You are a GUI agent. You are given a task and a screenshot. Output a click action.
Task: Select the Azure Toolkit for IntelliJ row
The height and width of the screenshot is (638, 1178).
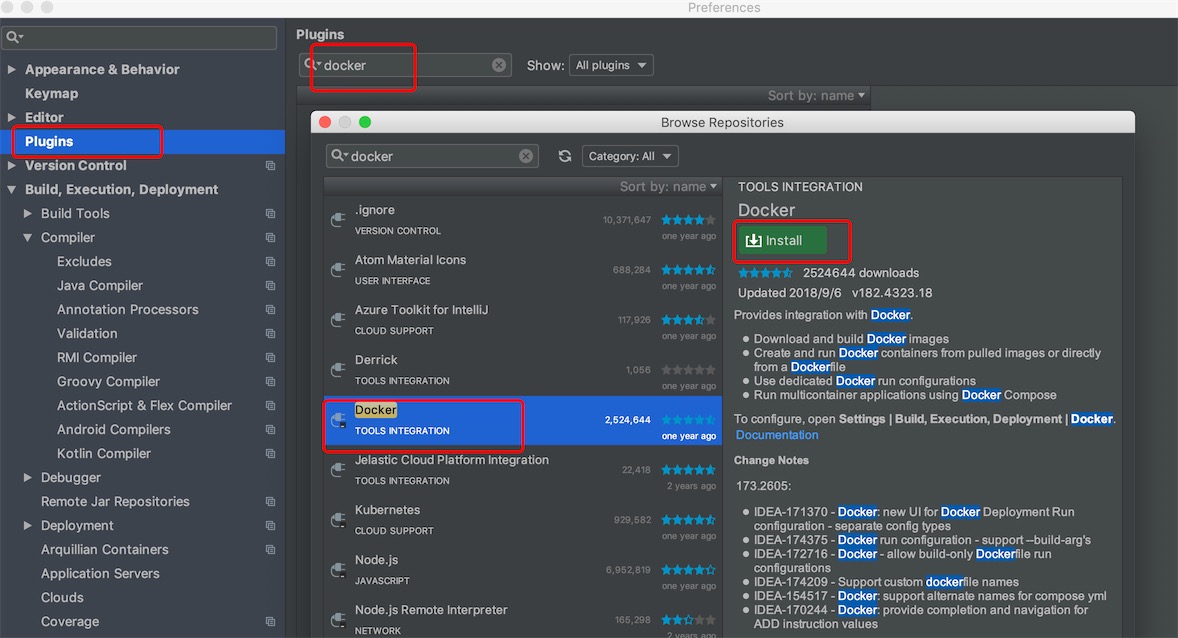(523, 320)
